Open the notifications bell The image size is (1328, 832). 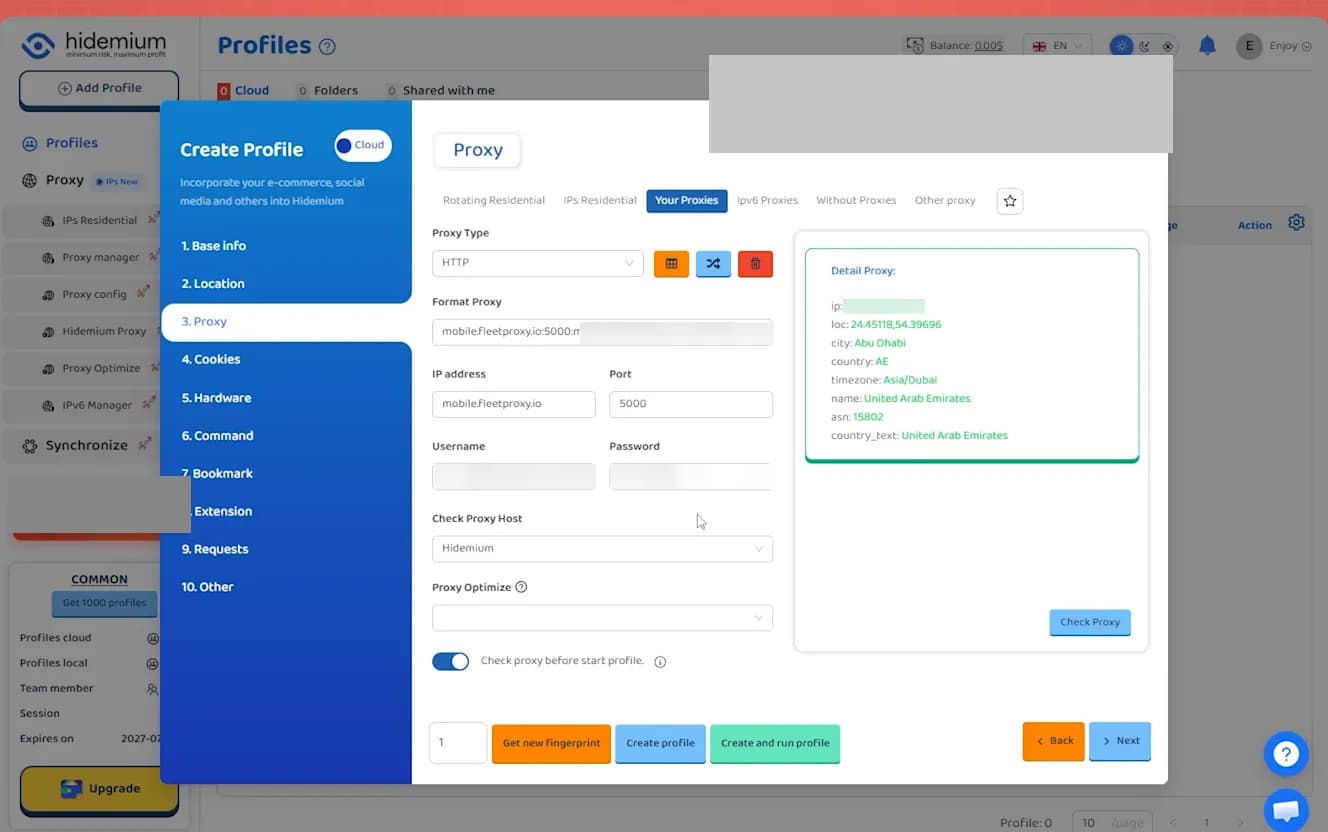[1207, 45]
